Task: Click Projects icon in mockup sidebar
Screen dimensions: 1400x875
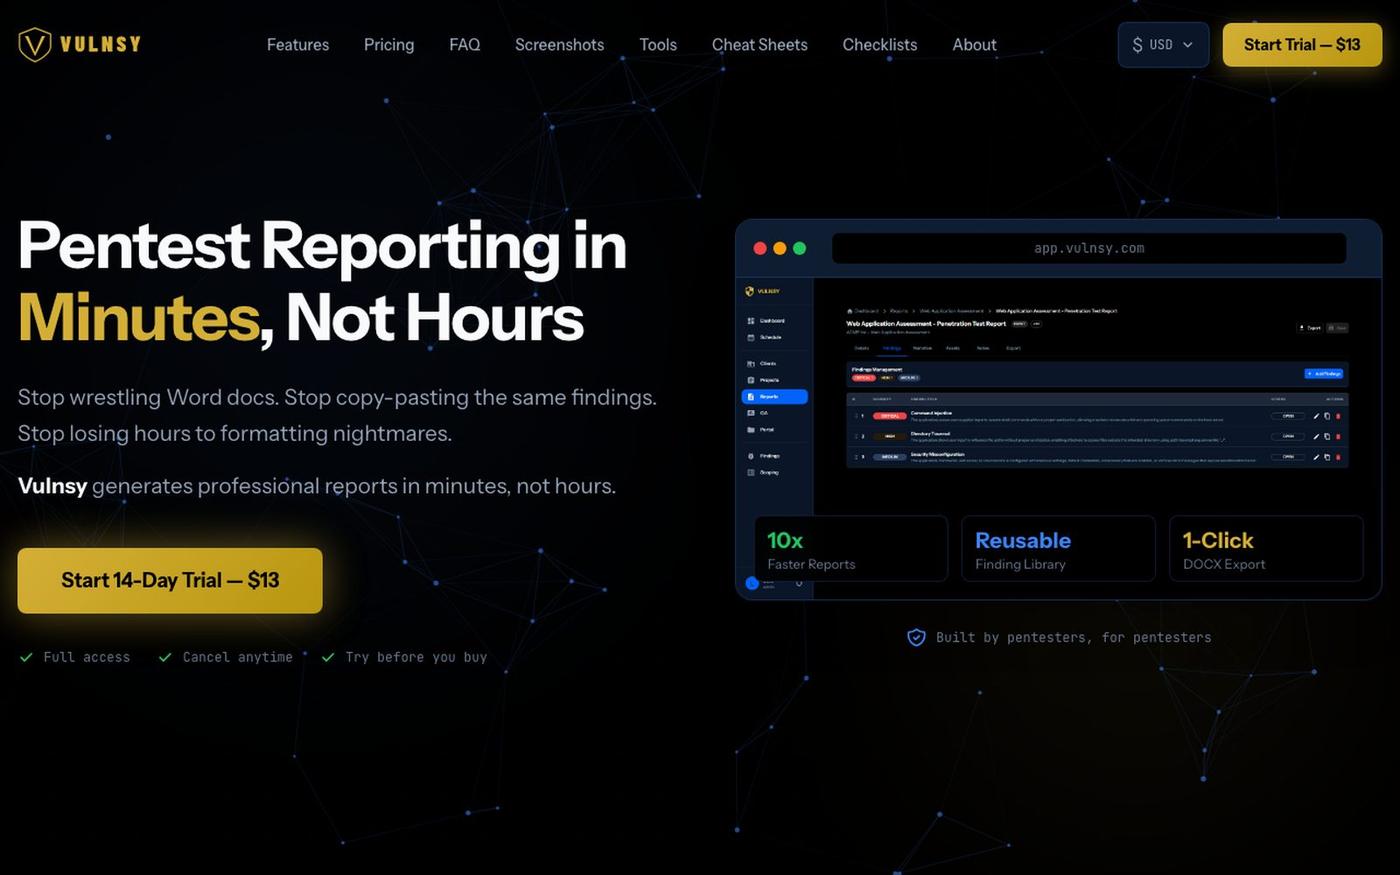Action: pyautogui.click(x=751, y=380)
